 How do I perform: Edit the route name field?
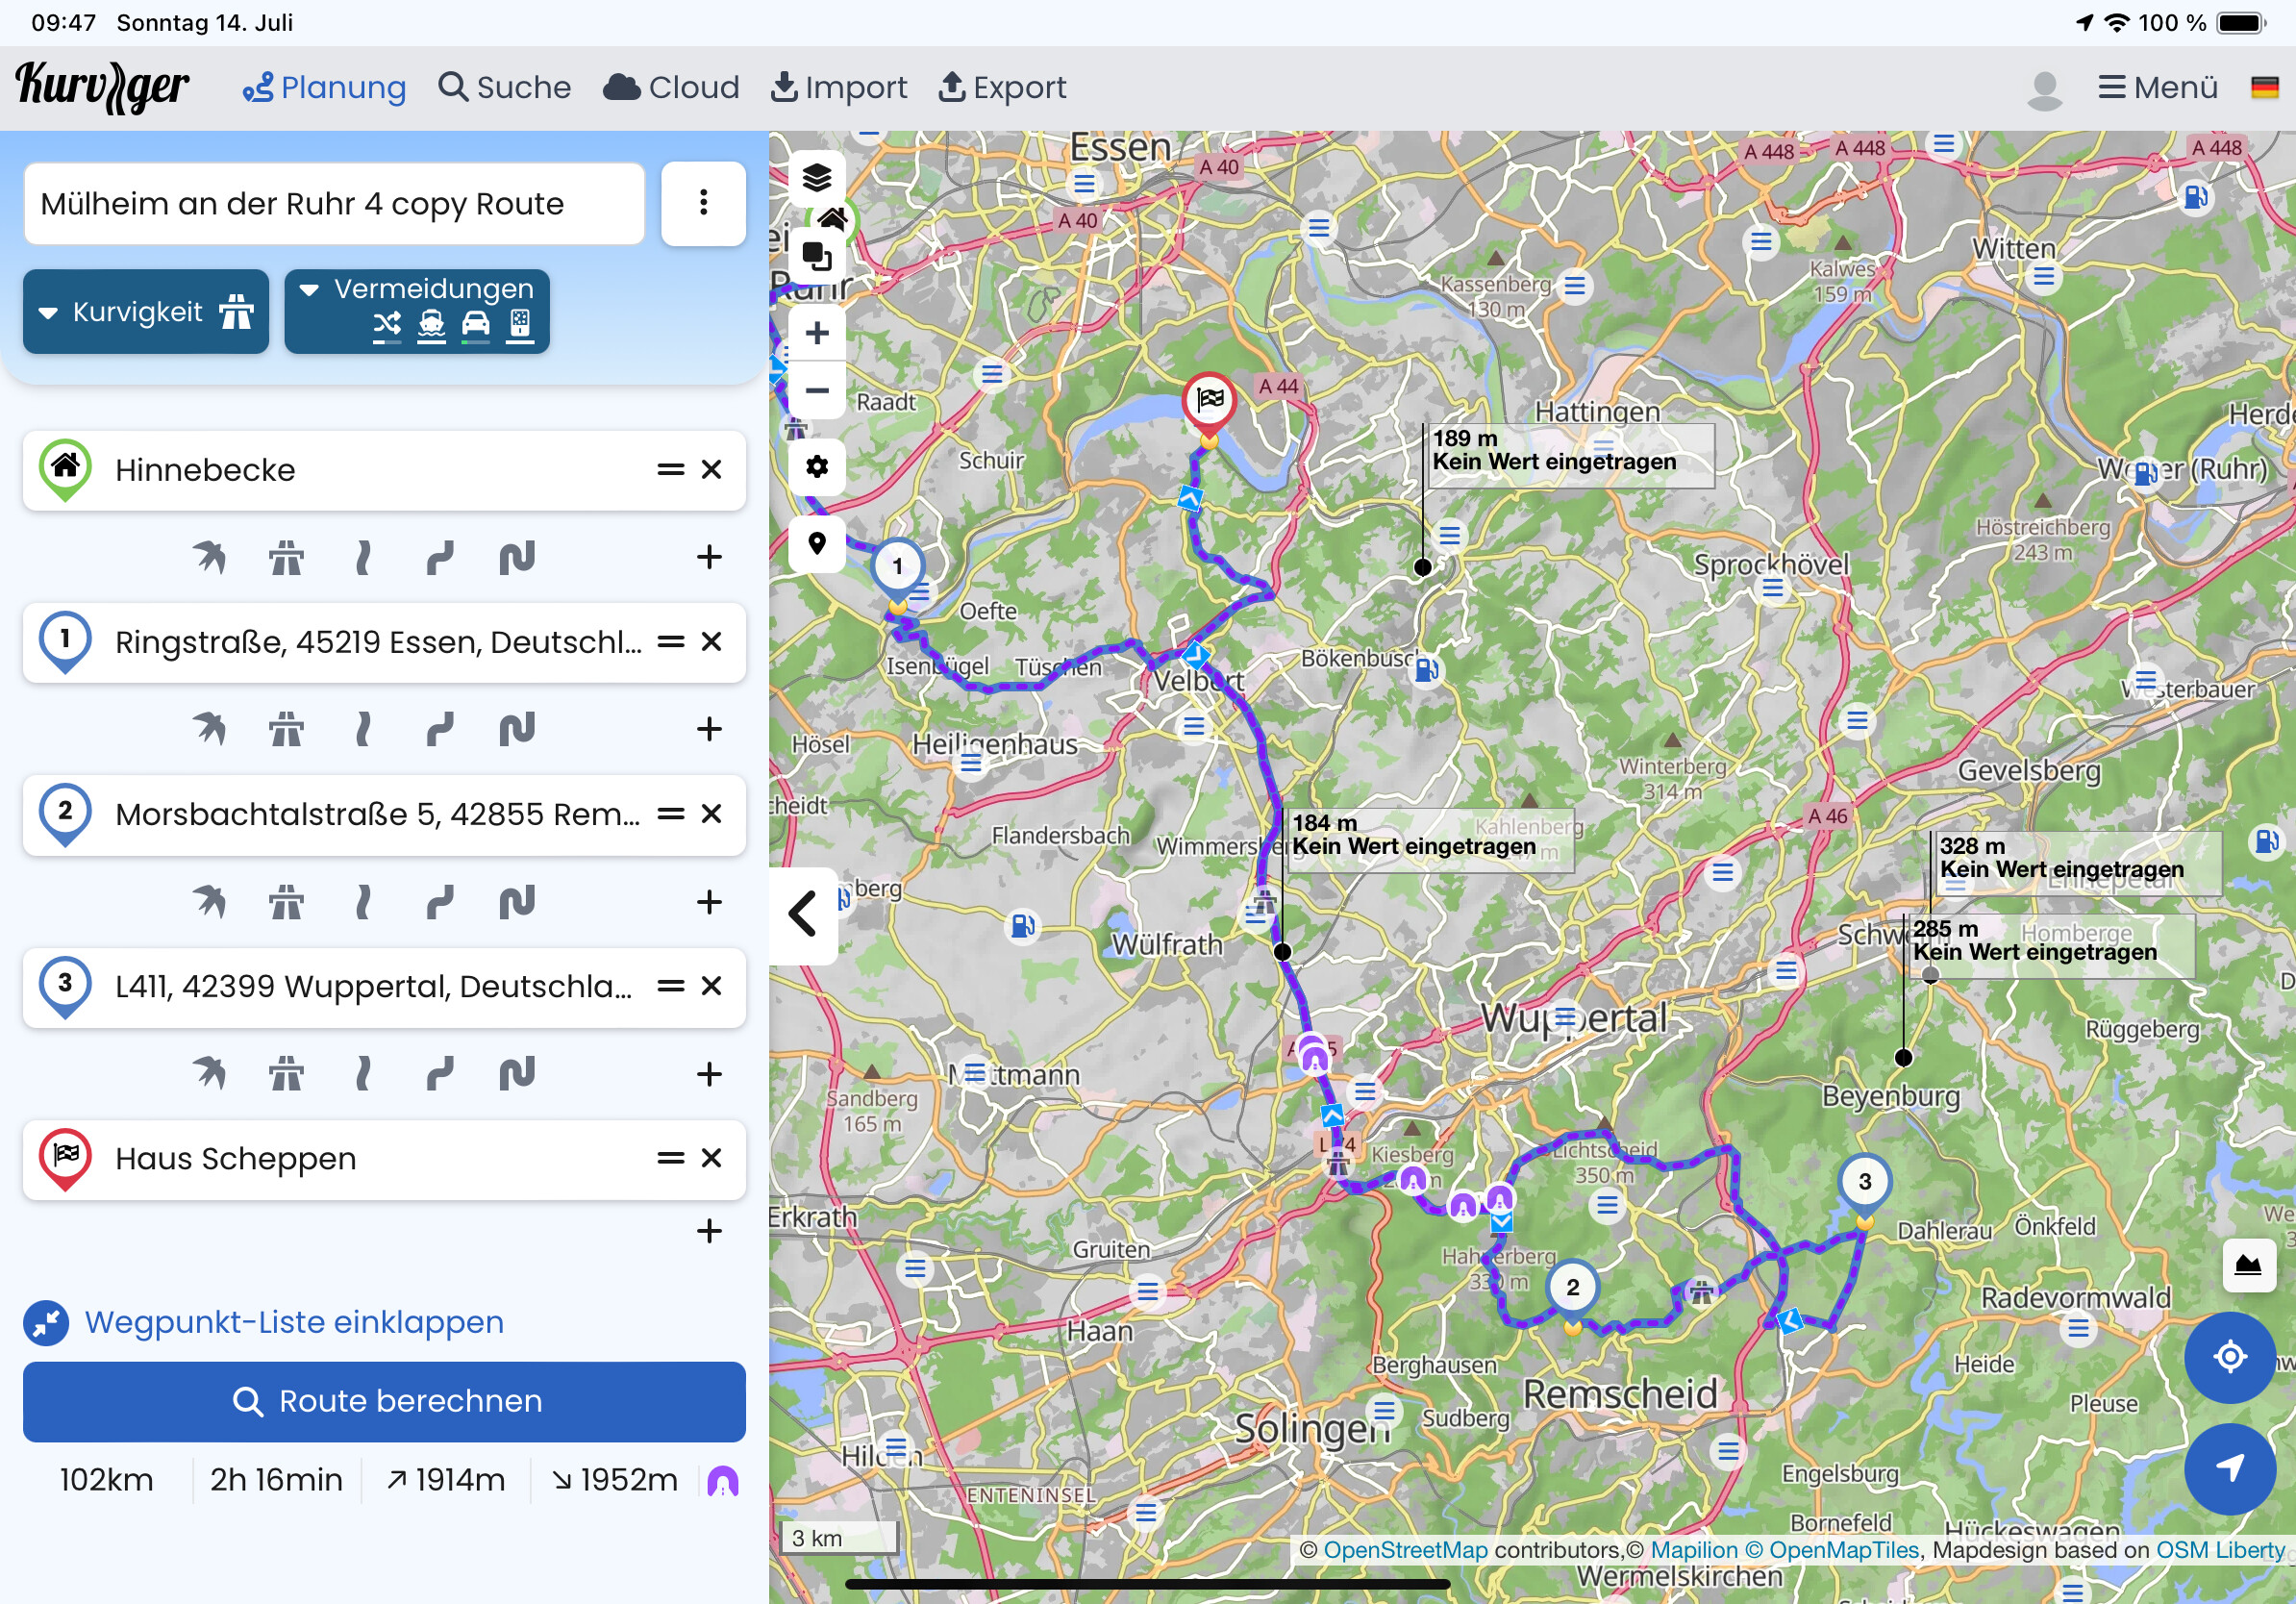click(x=334, y=203)
